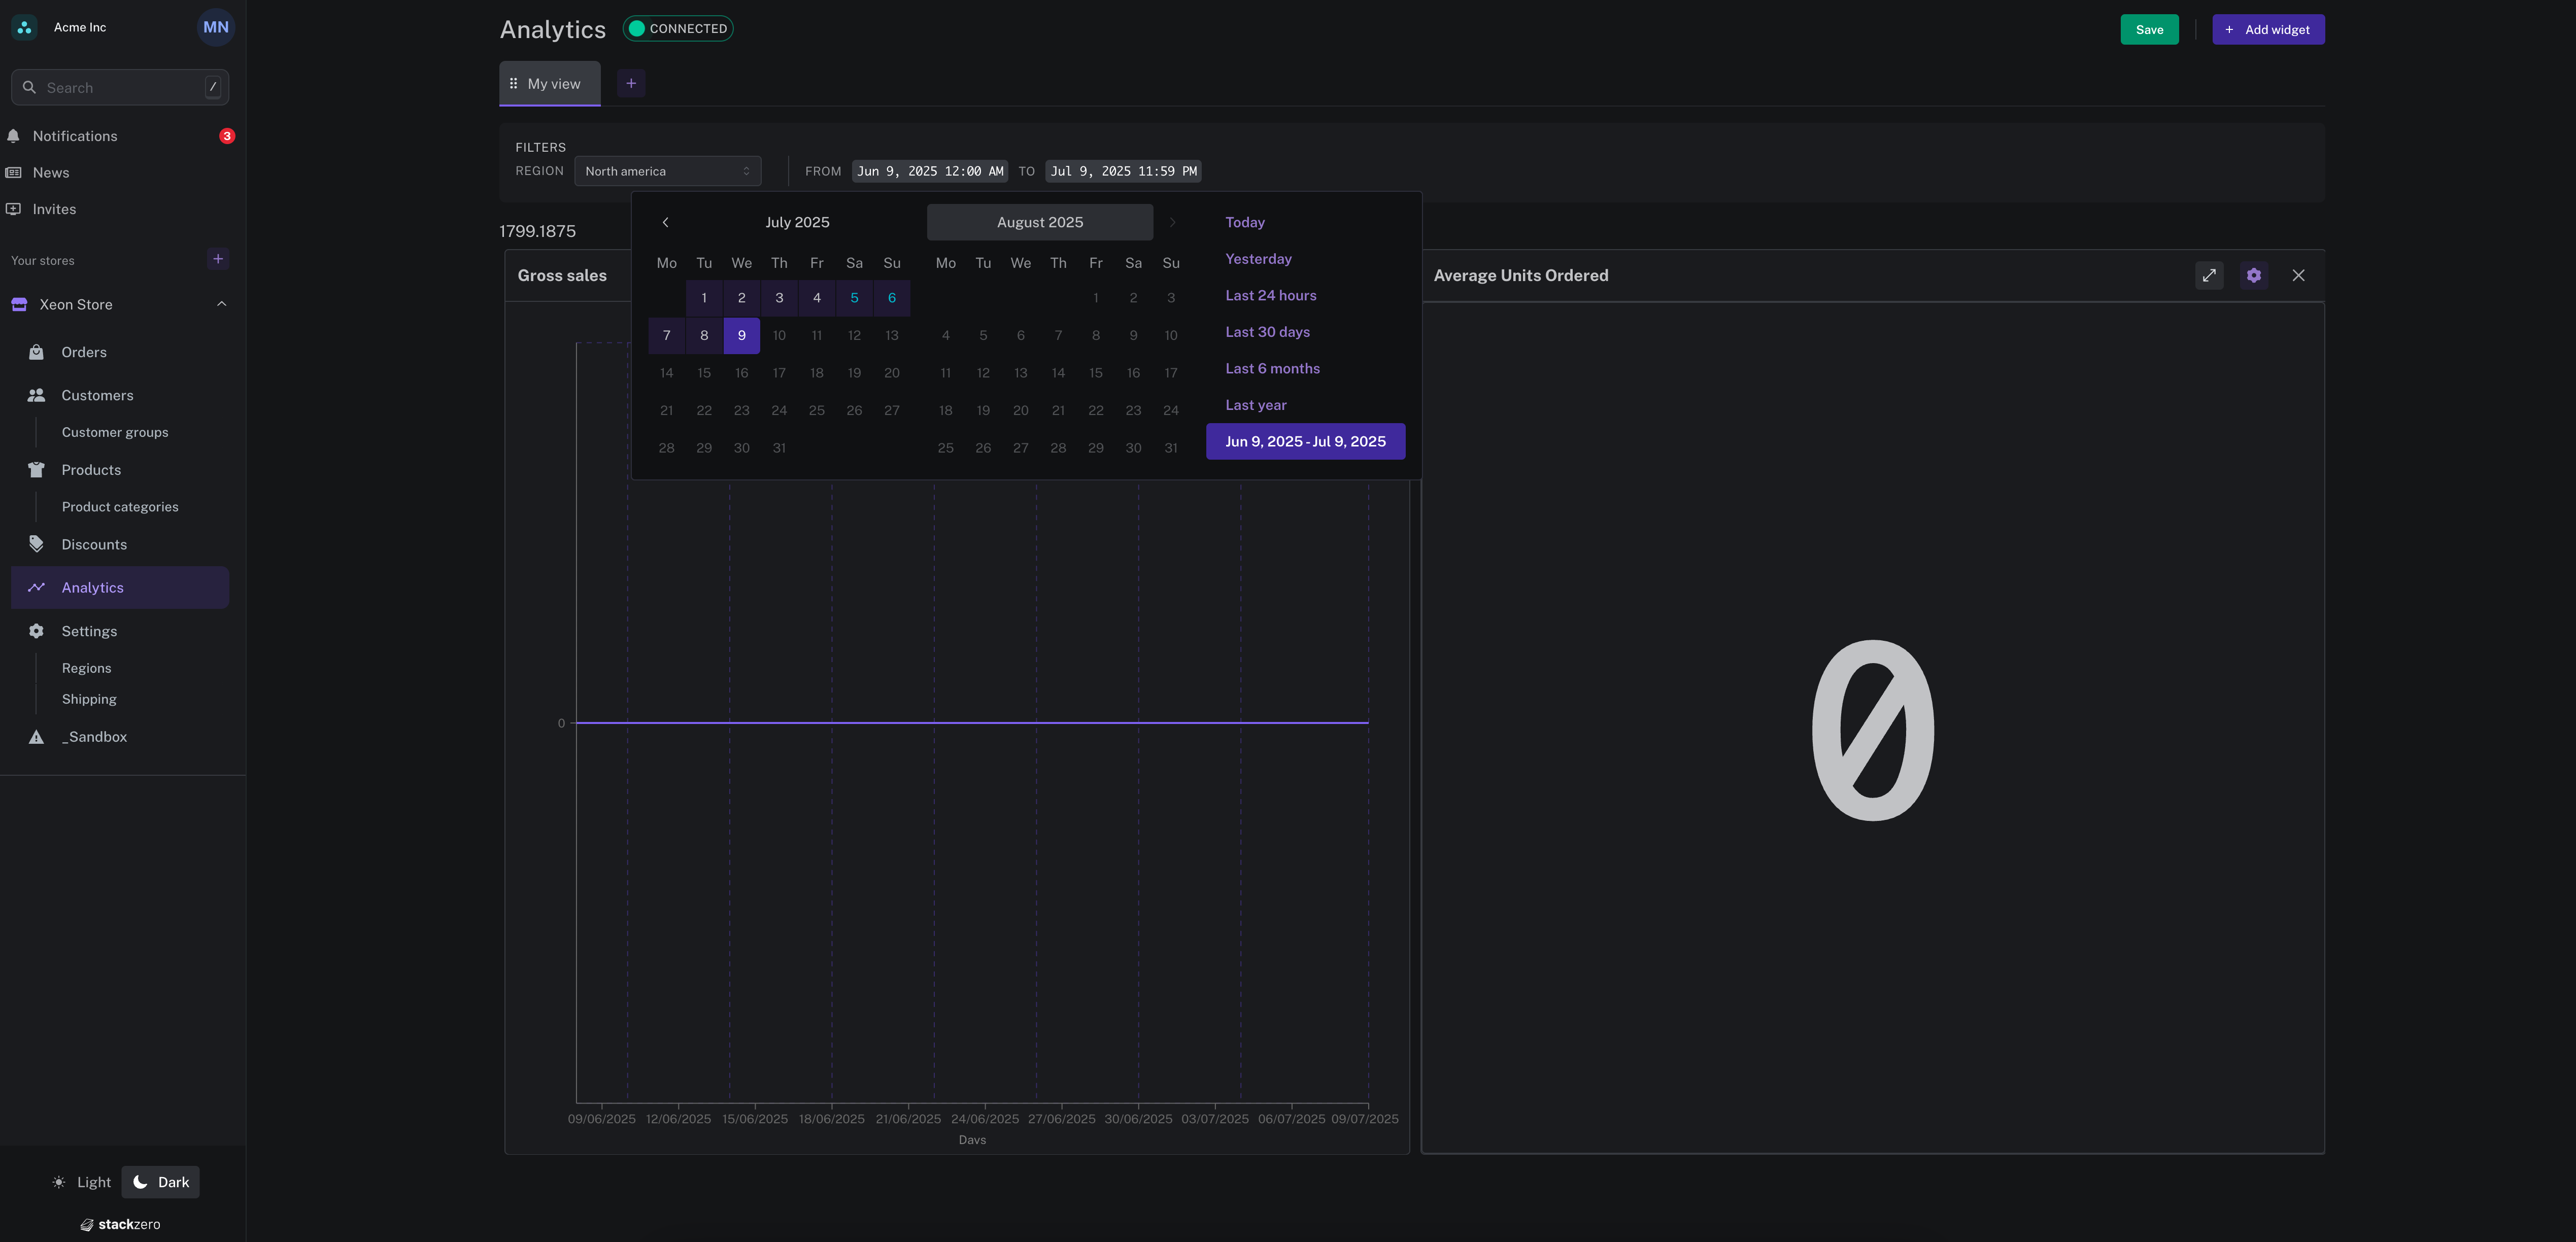Open the North america region dropdown
This screenshot has width=2576, height=1242.
667,170
